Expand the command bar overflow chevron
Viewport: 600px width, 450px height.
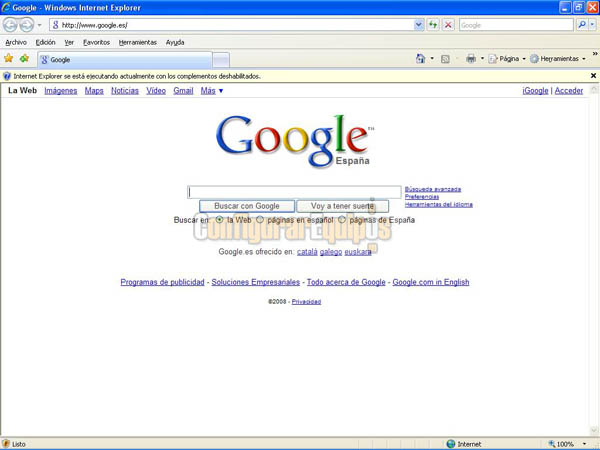[x=595, y=54]
